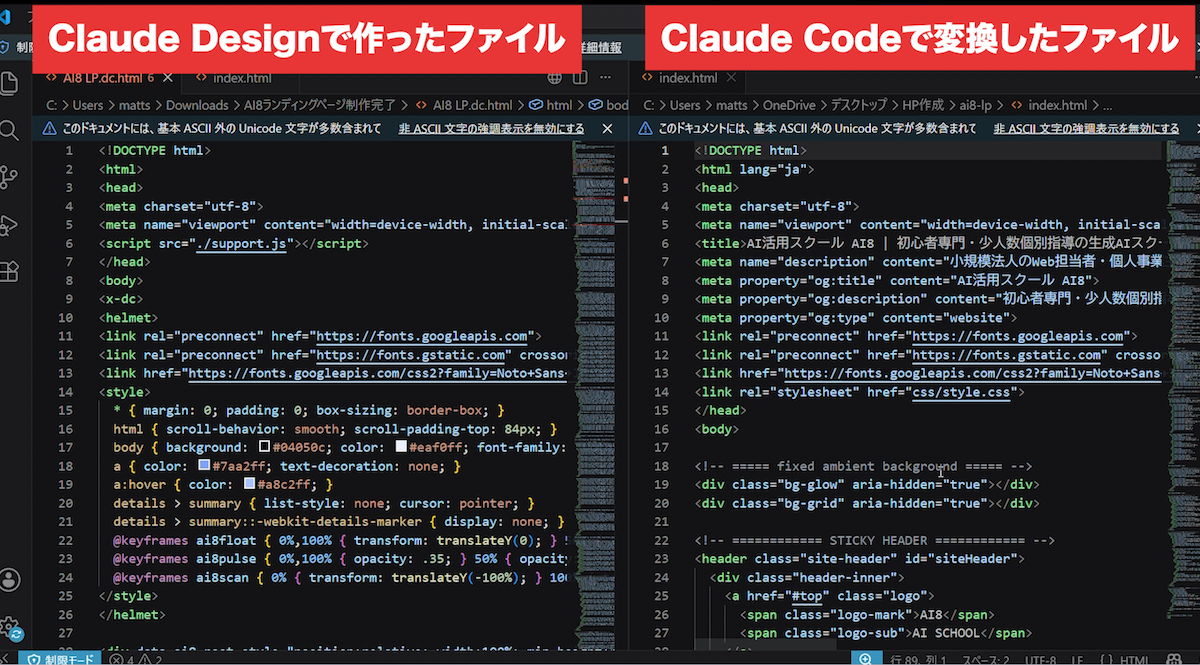The image size is (1200, 665).
Task: Click the STICKY HEADER comment line
Action: coord(874,541)
